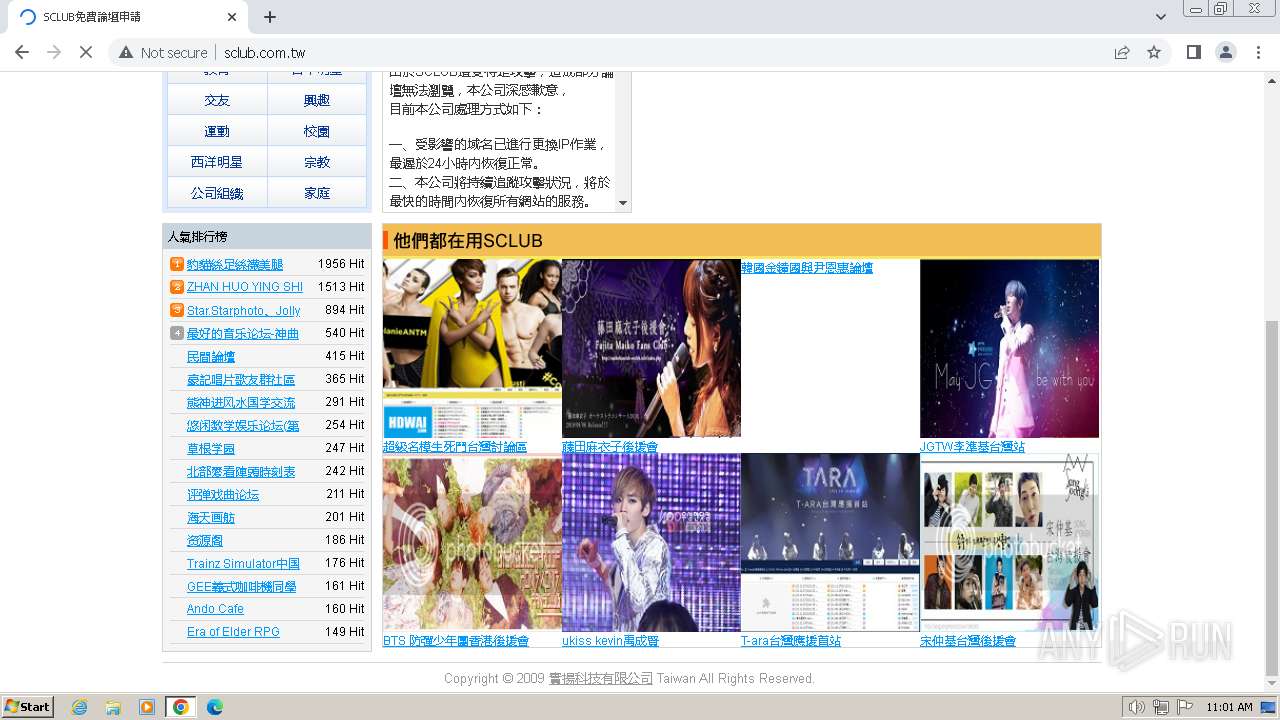Open ZHAN HUO YING SHI forum

coord(245,287)
